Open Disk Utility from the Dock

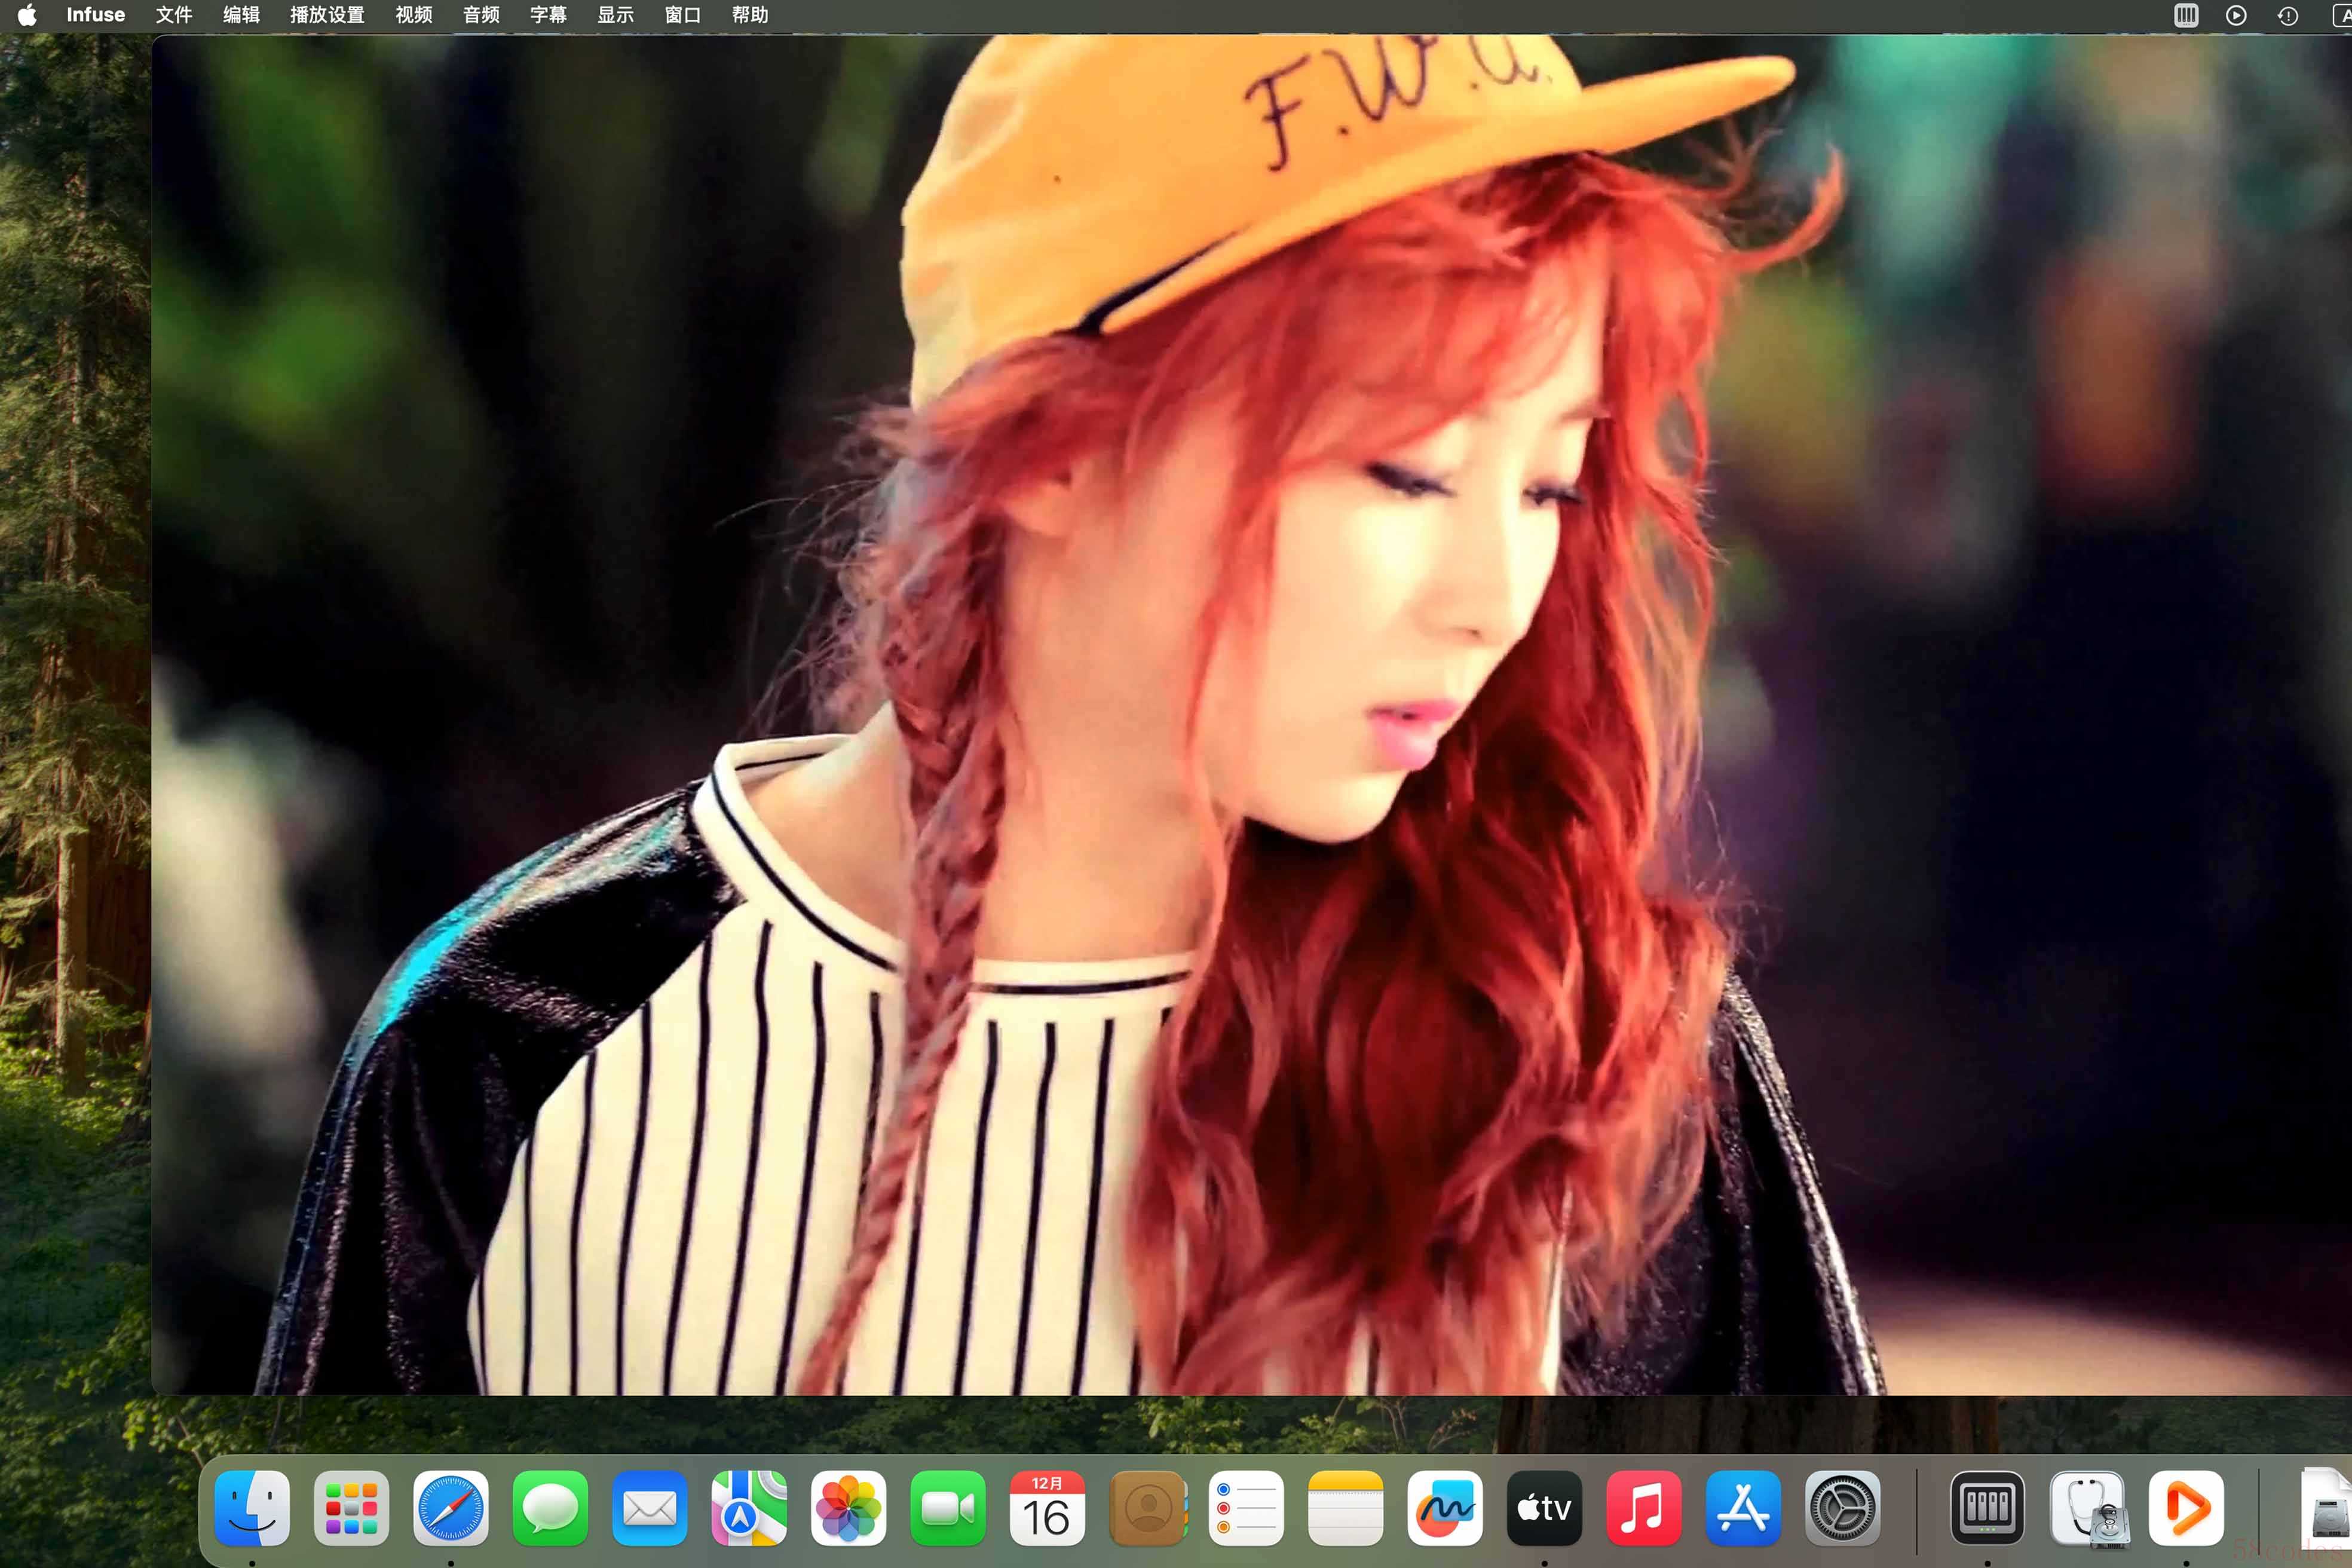click(x=2087, y=1508)
